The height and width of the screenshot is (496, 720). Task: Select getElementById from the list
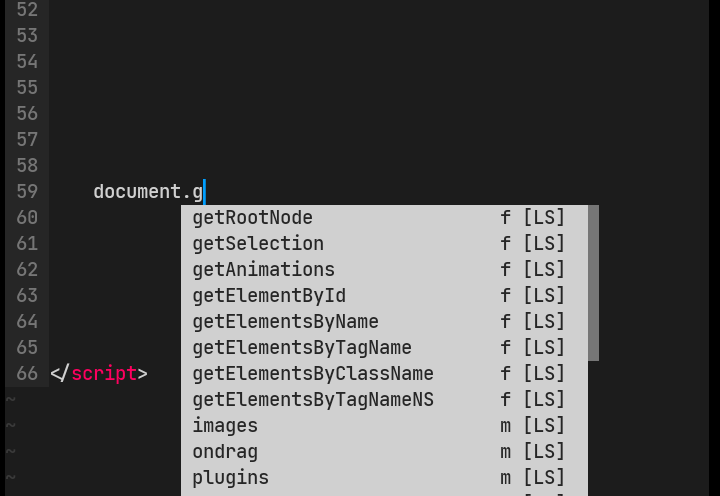(x=384, y=296)
